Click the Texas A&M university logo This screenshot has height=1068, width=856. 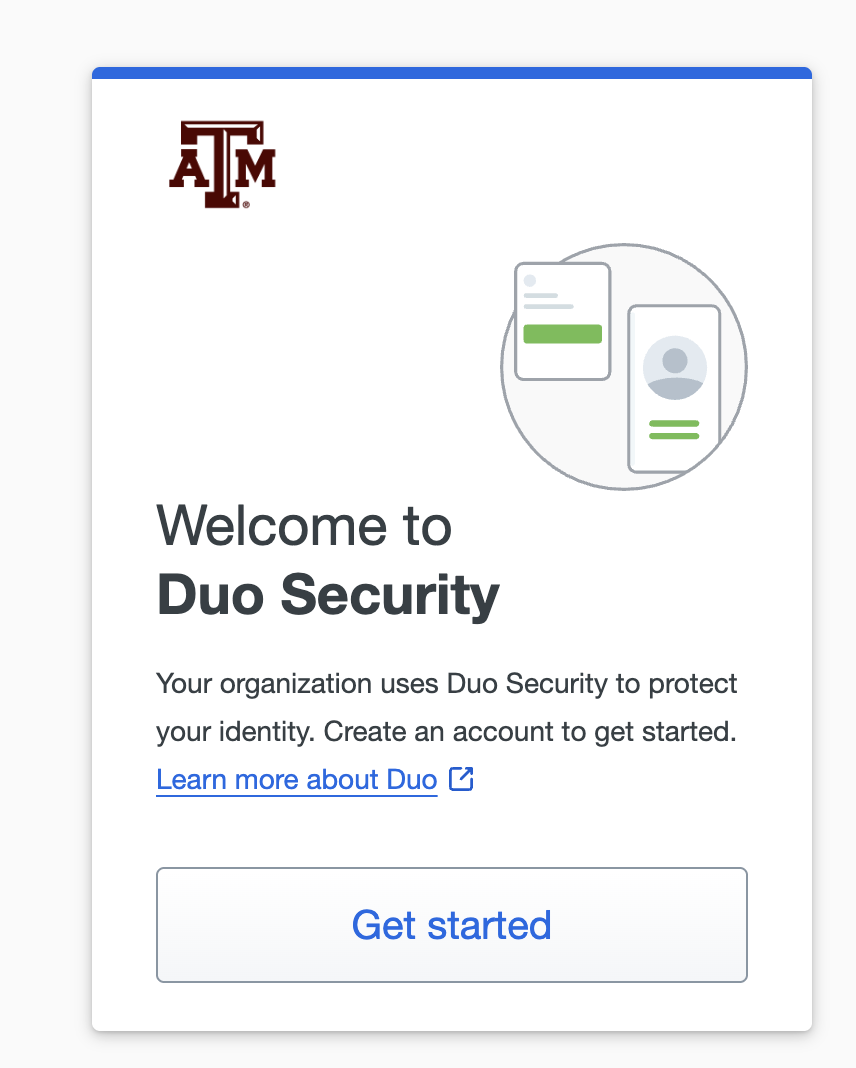pos(224,163)
